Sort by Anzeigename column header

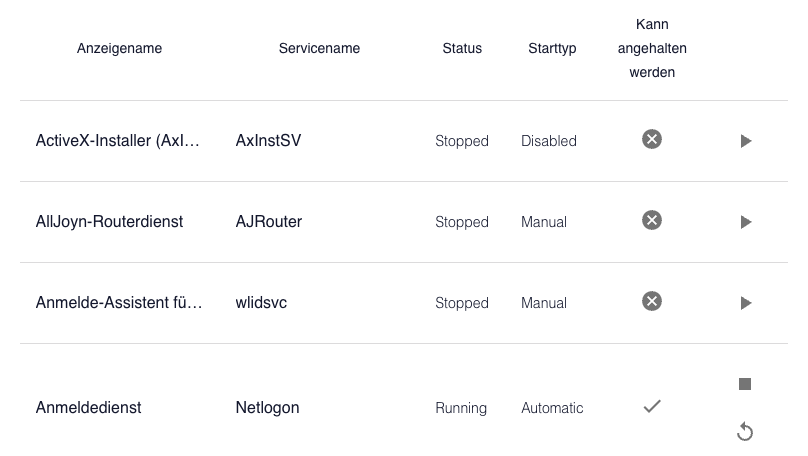pos(119,48)
